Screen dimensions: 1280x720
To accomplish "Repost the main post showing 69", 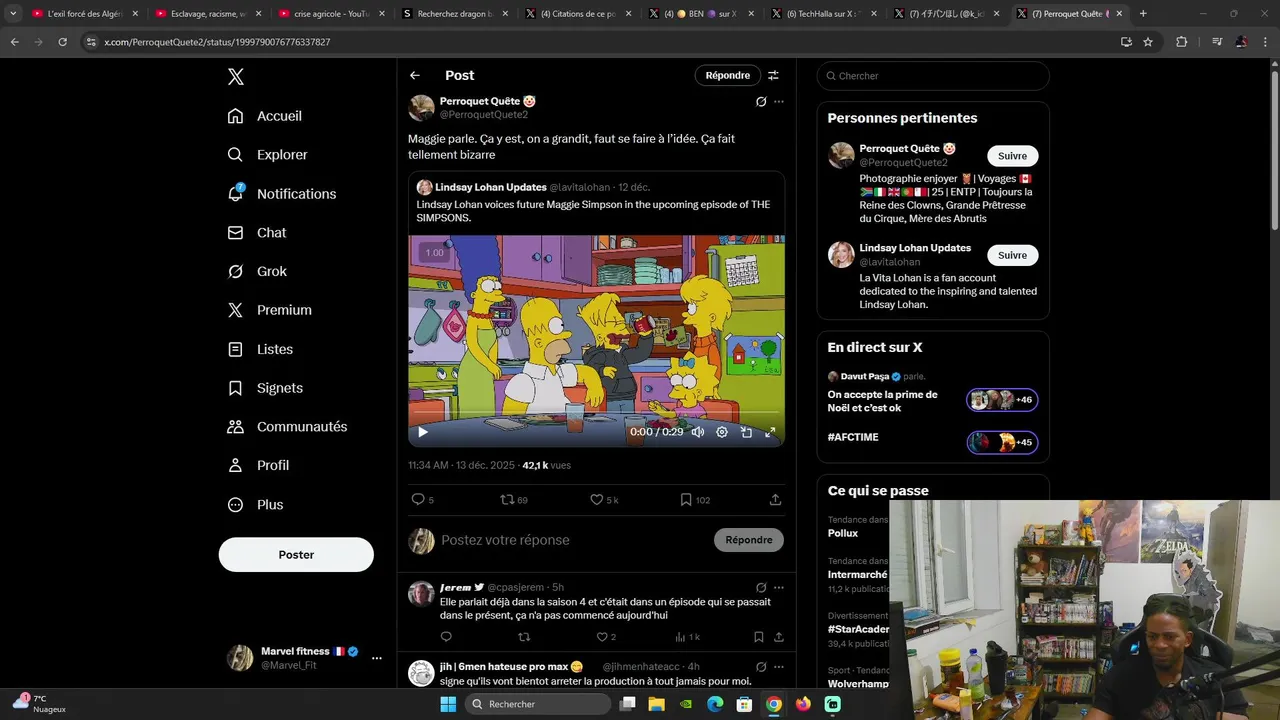I will tap(507, 499).
